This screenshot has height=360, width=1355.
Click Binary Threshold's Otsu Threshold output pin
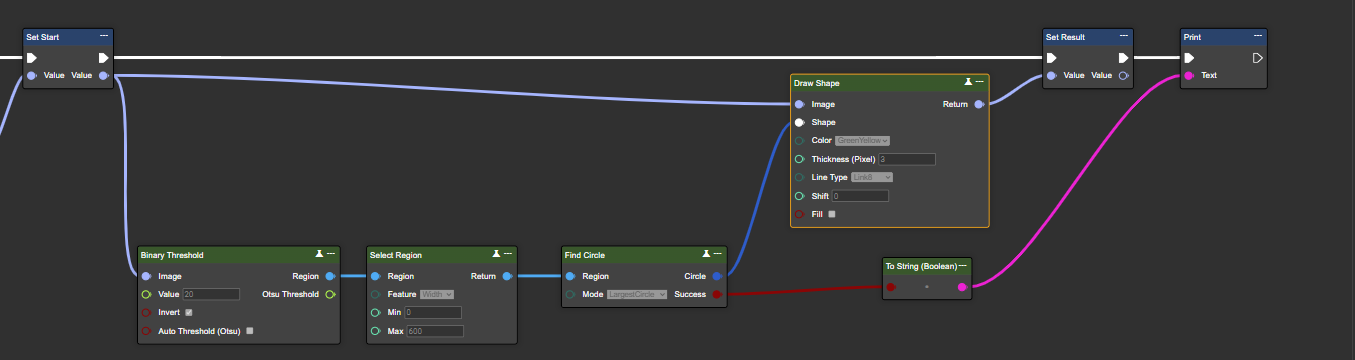click(x=330, y=294)
